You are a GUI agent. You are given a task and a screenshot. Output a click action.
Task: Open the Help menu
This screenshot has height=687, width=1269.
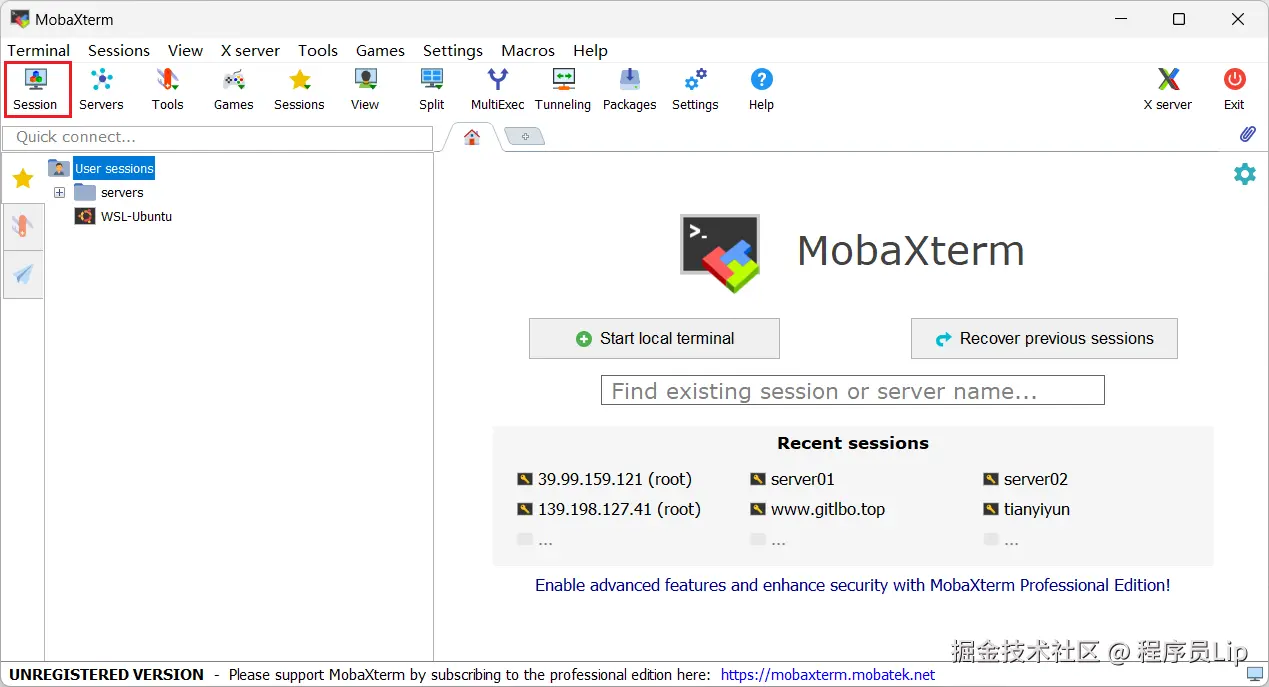590,50
